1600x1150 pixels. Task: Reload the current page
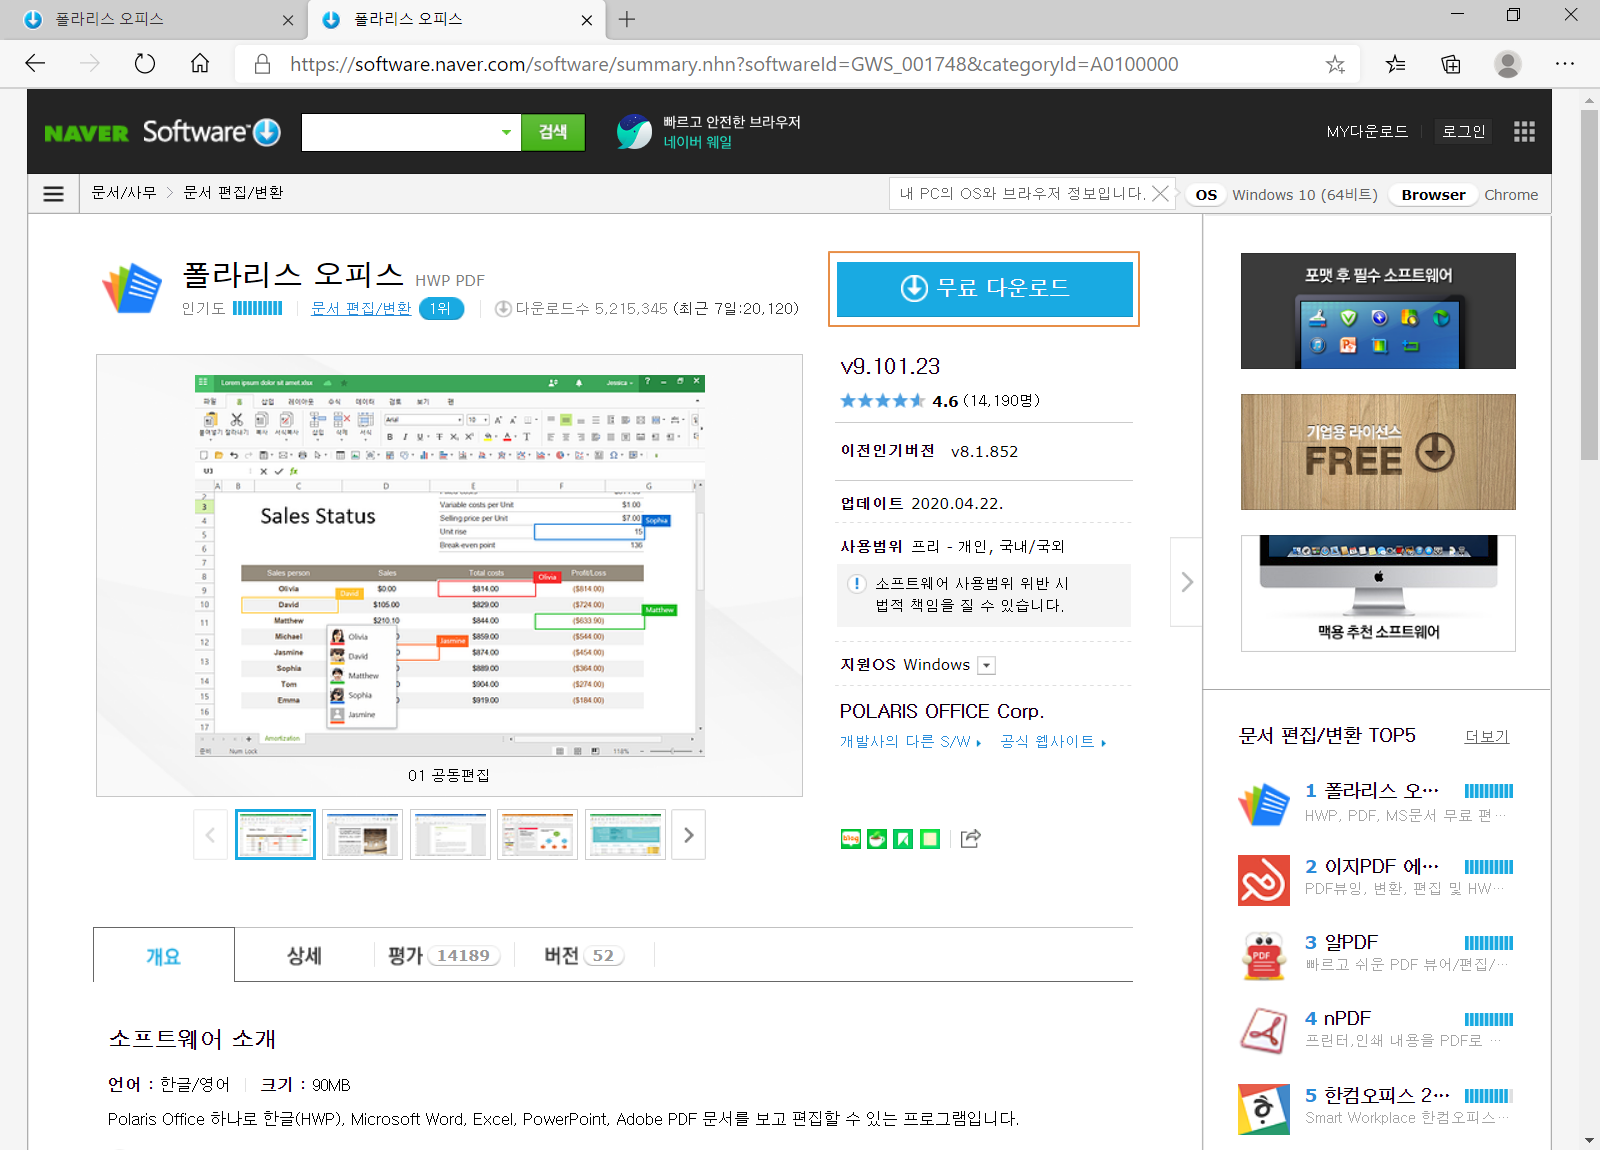145,64
